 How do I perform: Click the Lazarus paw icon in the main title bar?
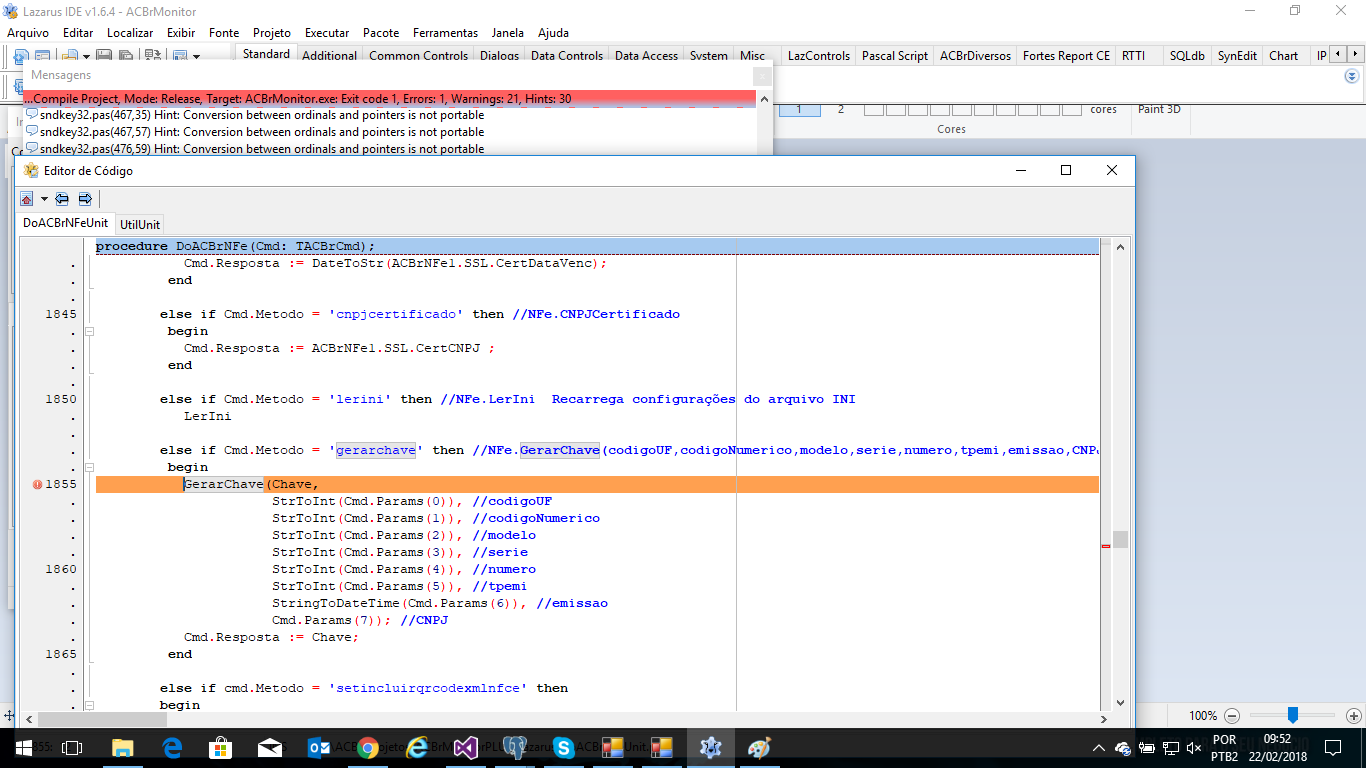(x=12, y=10)
